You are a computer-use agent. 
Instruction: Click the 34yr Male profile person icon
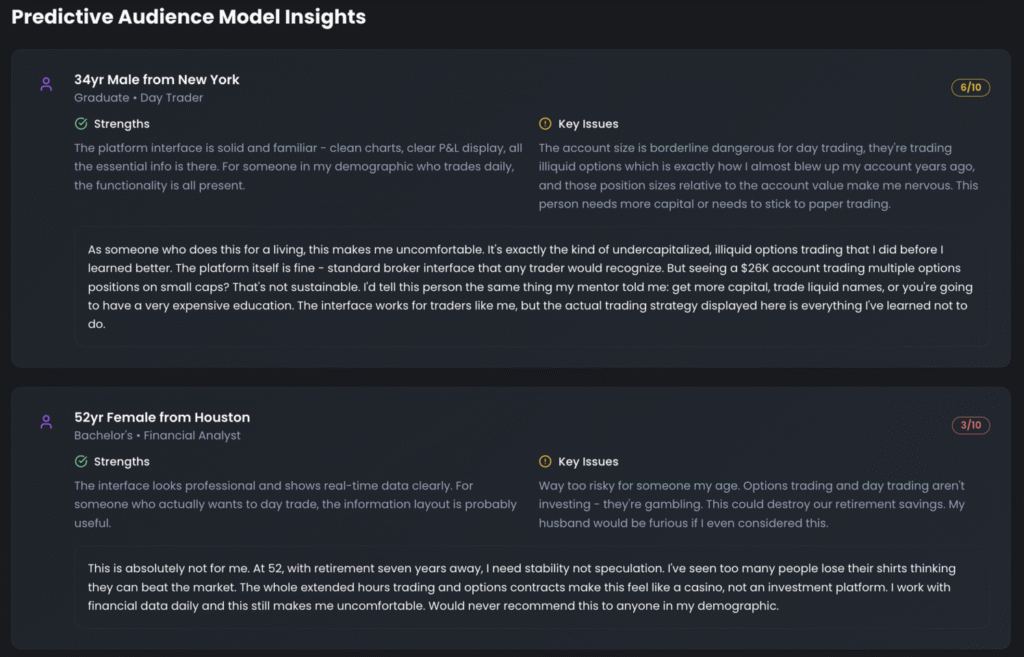click(x=46, y=85)
